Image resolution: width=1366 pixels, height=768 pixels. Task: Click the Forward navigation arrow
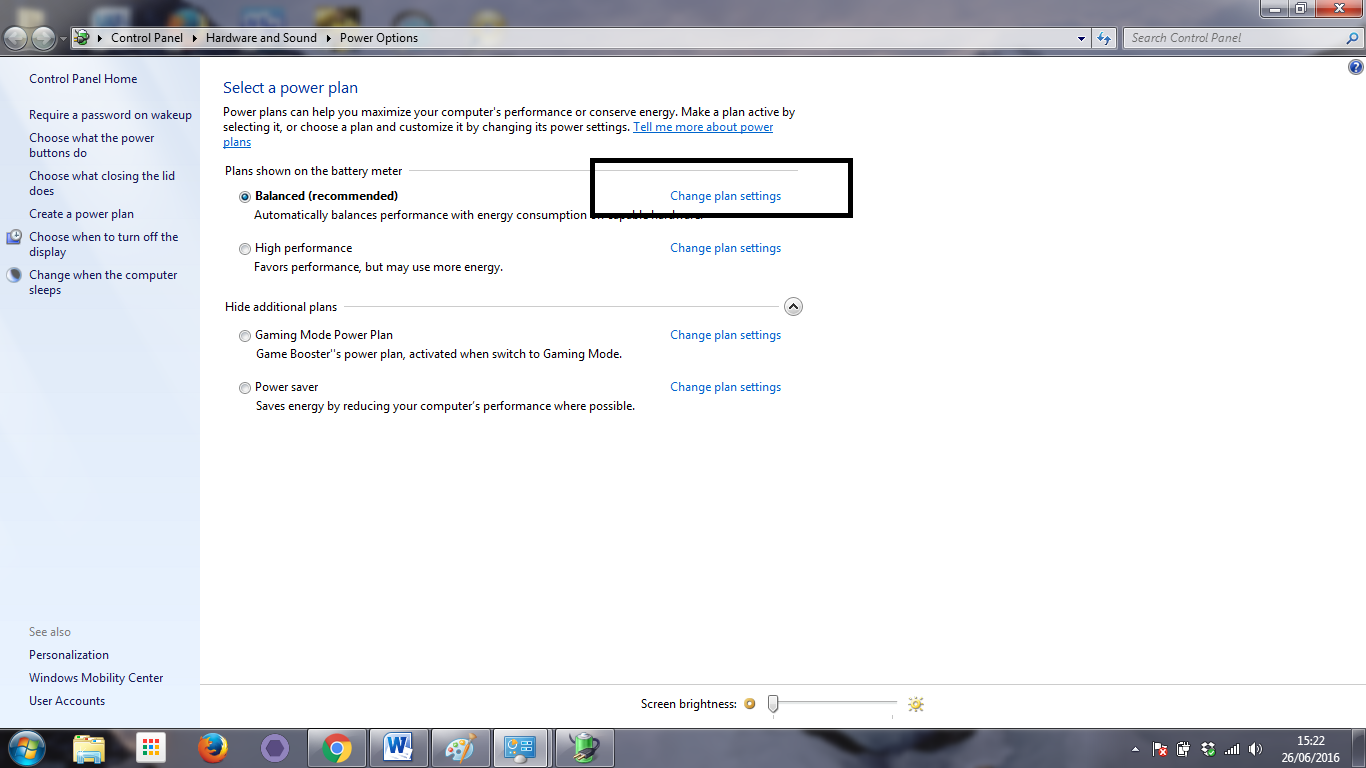click(x=44, y=38)
